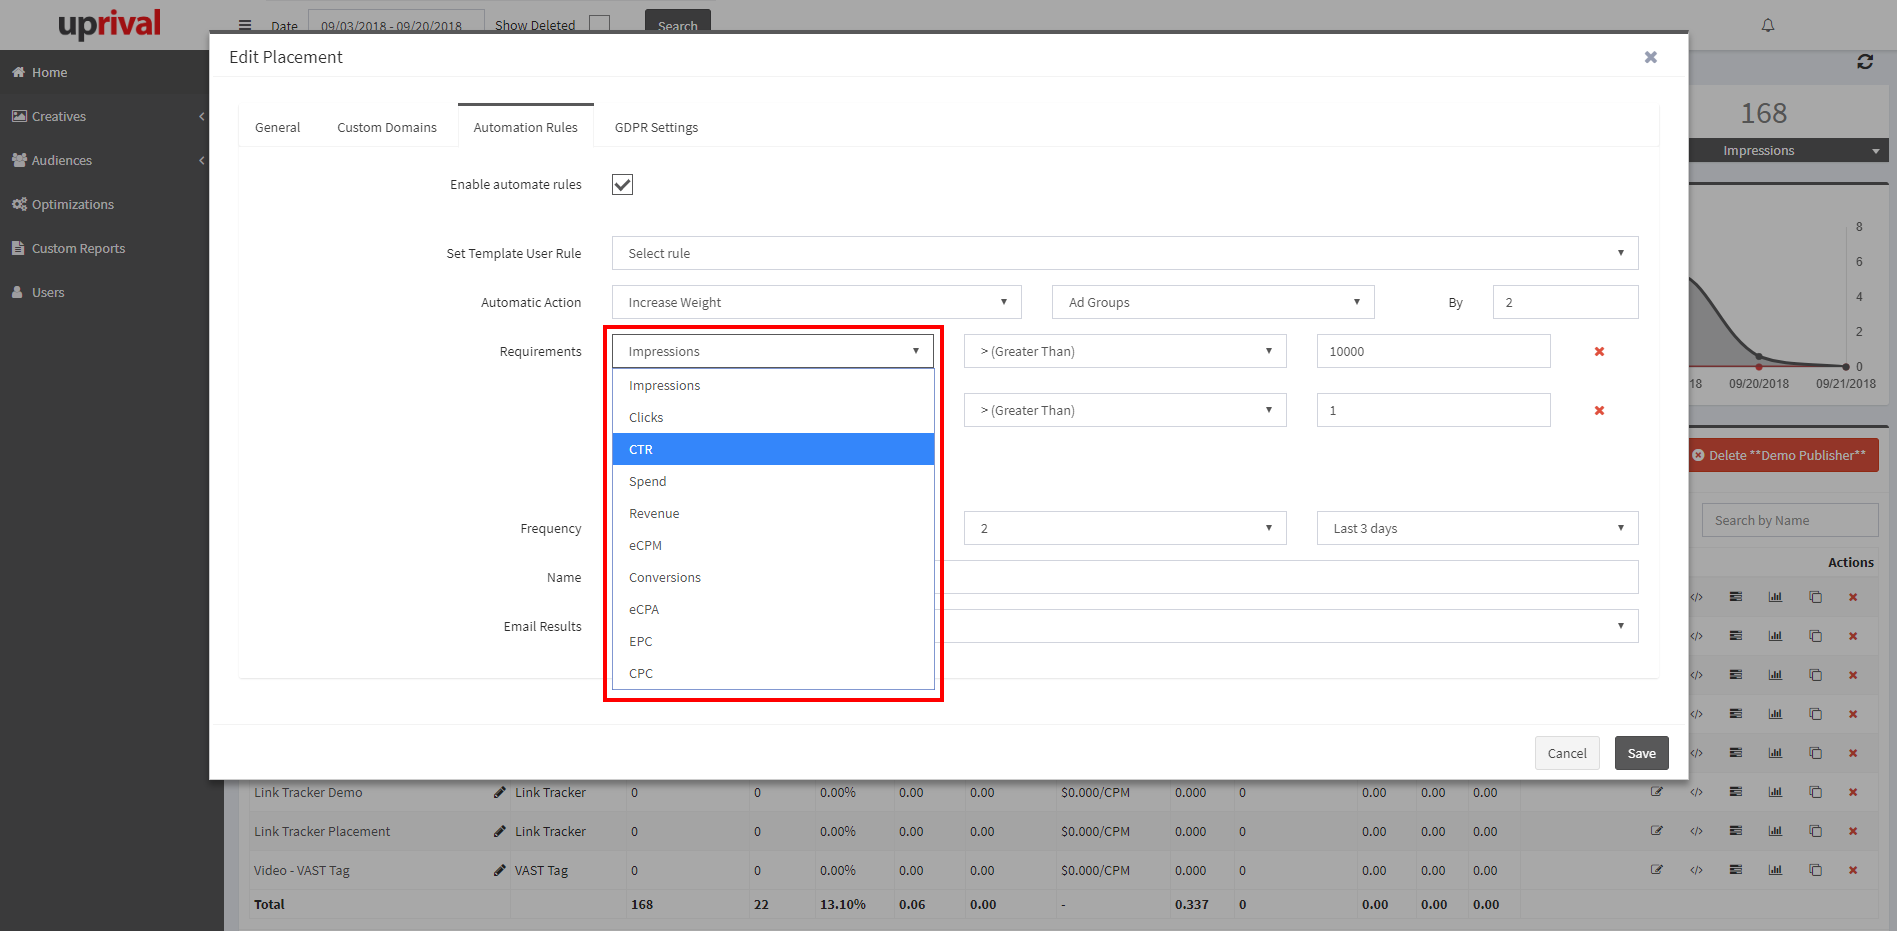View chart stats for Link Tracker Placement row
Viewport: 1897px width, 931px height.
tap(1775, 831)
